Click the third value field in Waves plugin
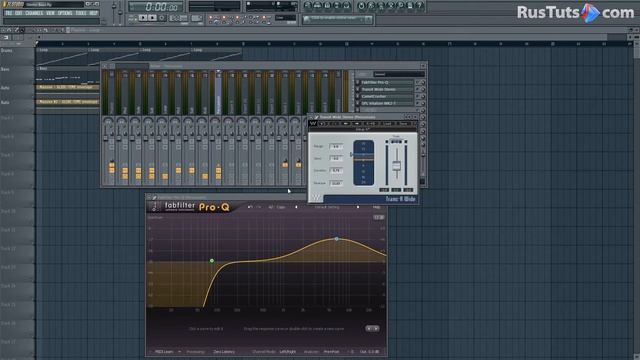The height and width of the screenshot is (360, 640). (336, 170)
